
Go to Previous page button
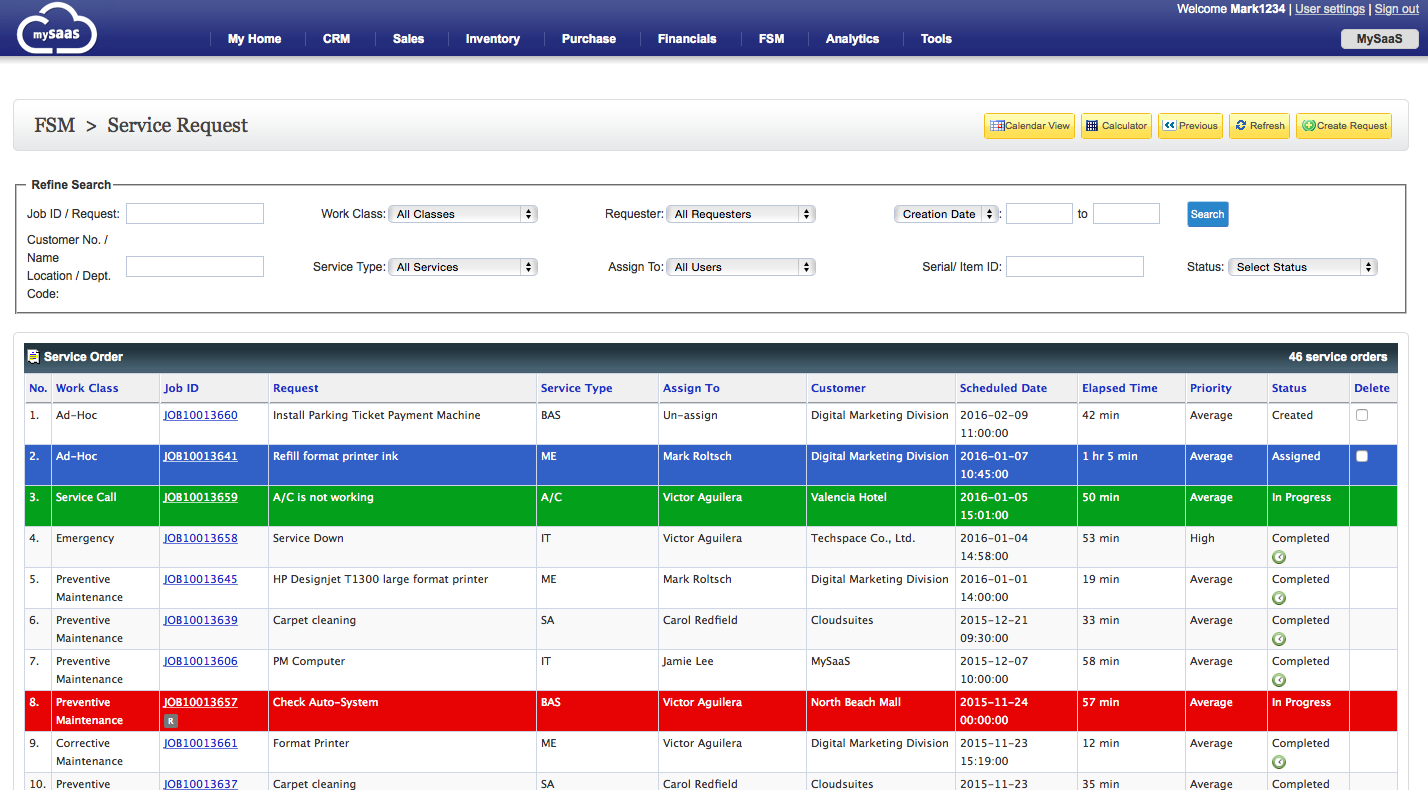pyautogui.click(x=1190, y=126)
